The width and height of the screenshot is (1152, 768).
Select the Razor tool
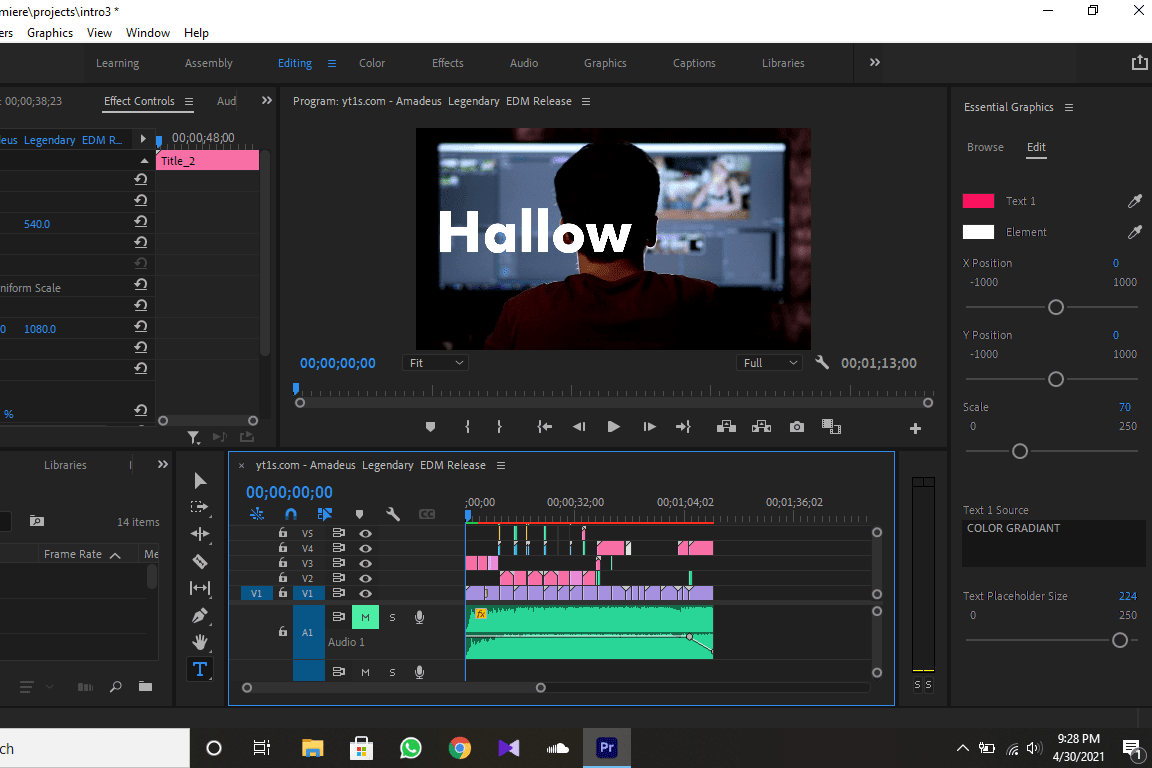coord(200,561)
